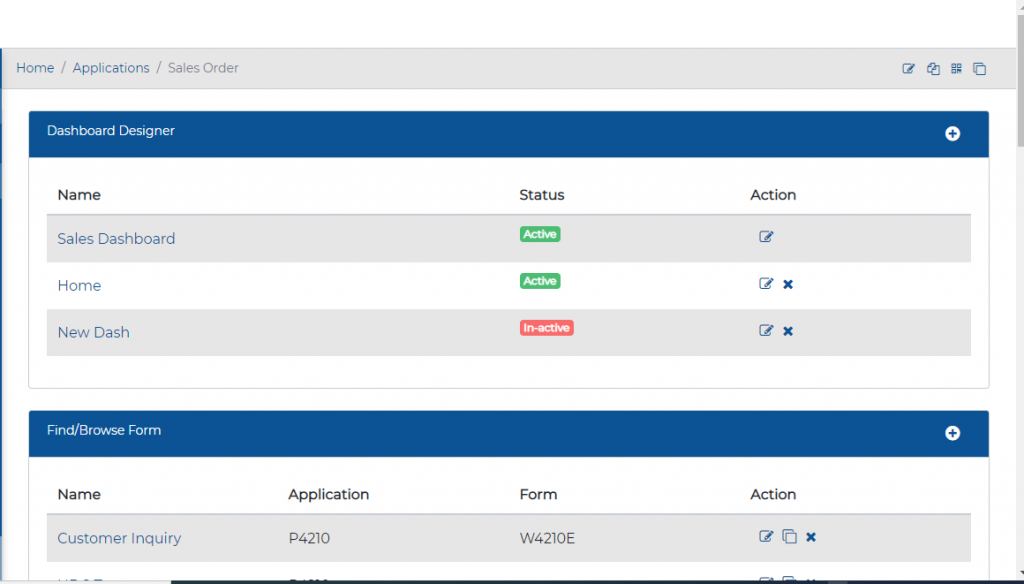Viewport: 1024px width, 584px height.
Task: Open the edit icon on the Home row
Action: [766, 284]
